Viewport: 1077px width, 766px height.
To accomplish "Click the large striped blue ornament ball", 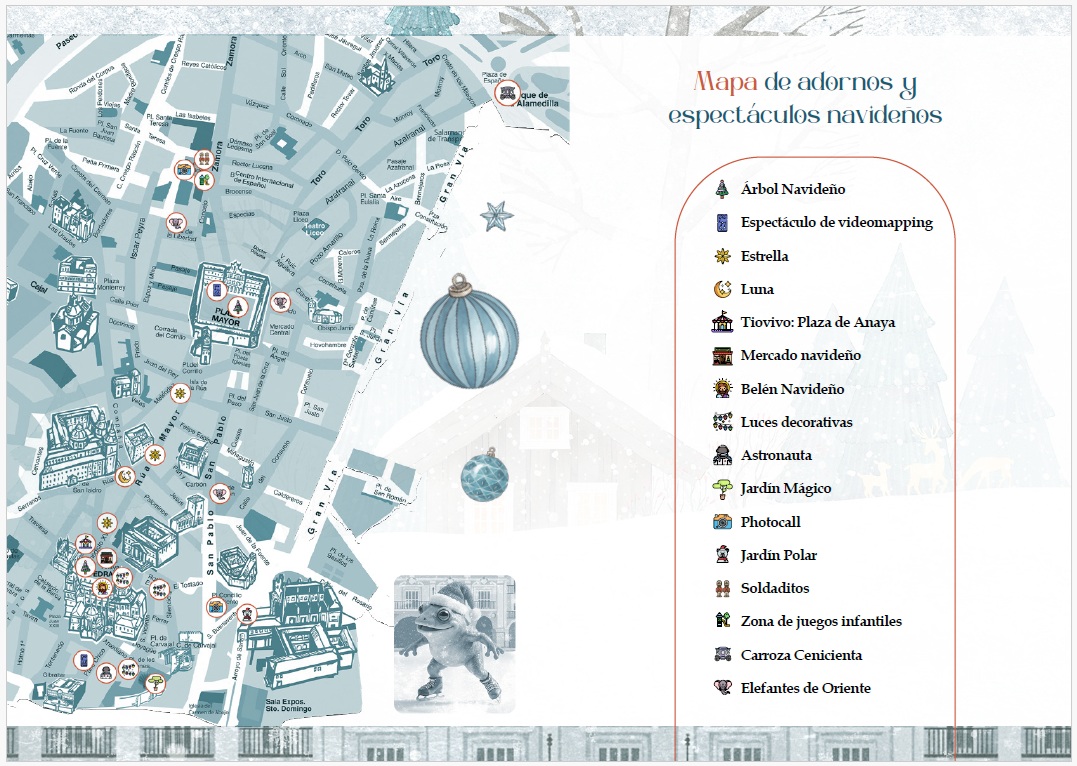I will [x=469, y=335].
